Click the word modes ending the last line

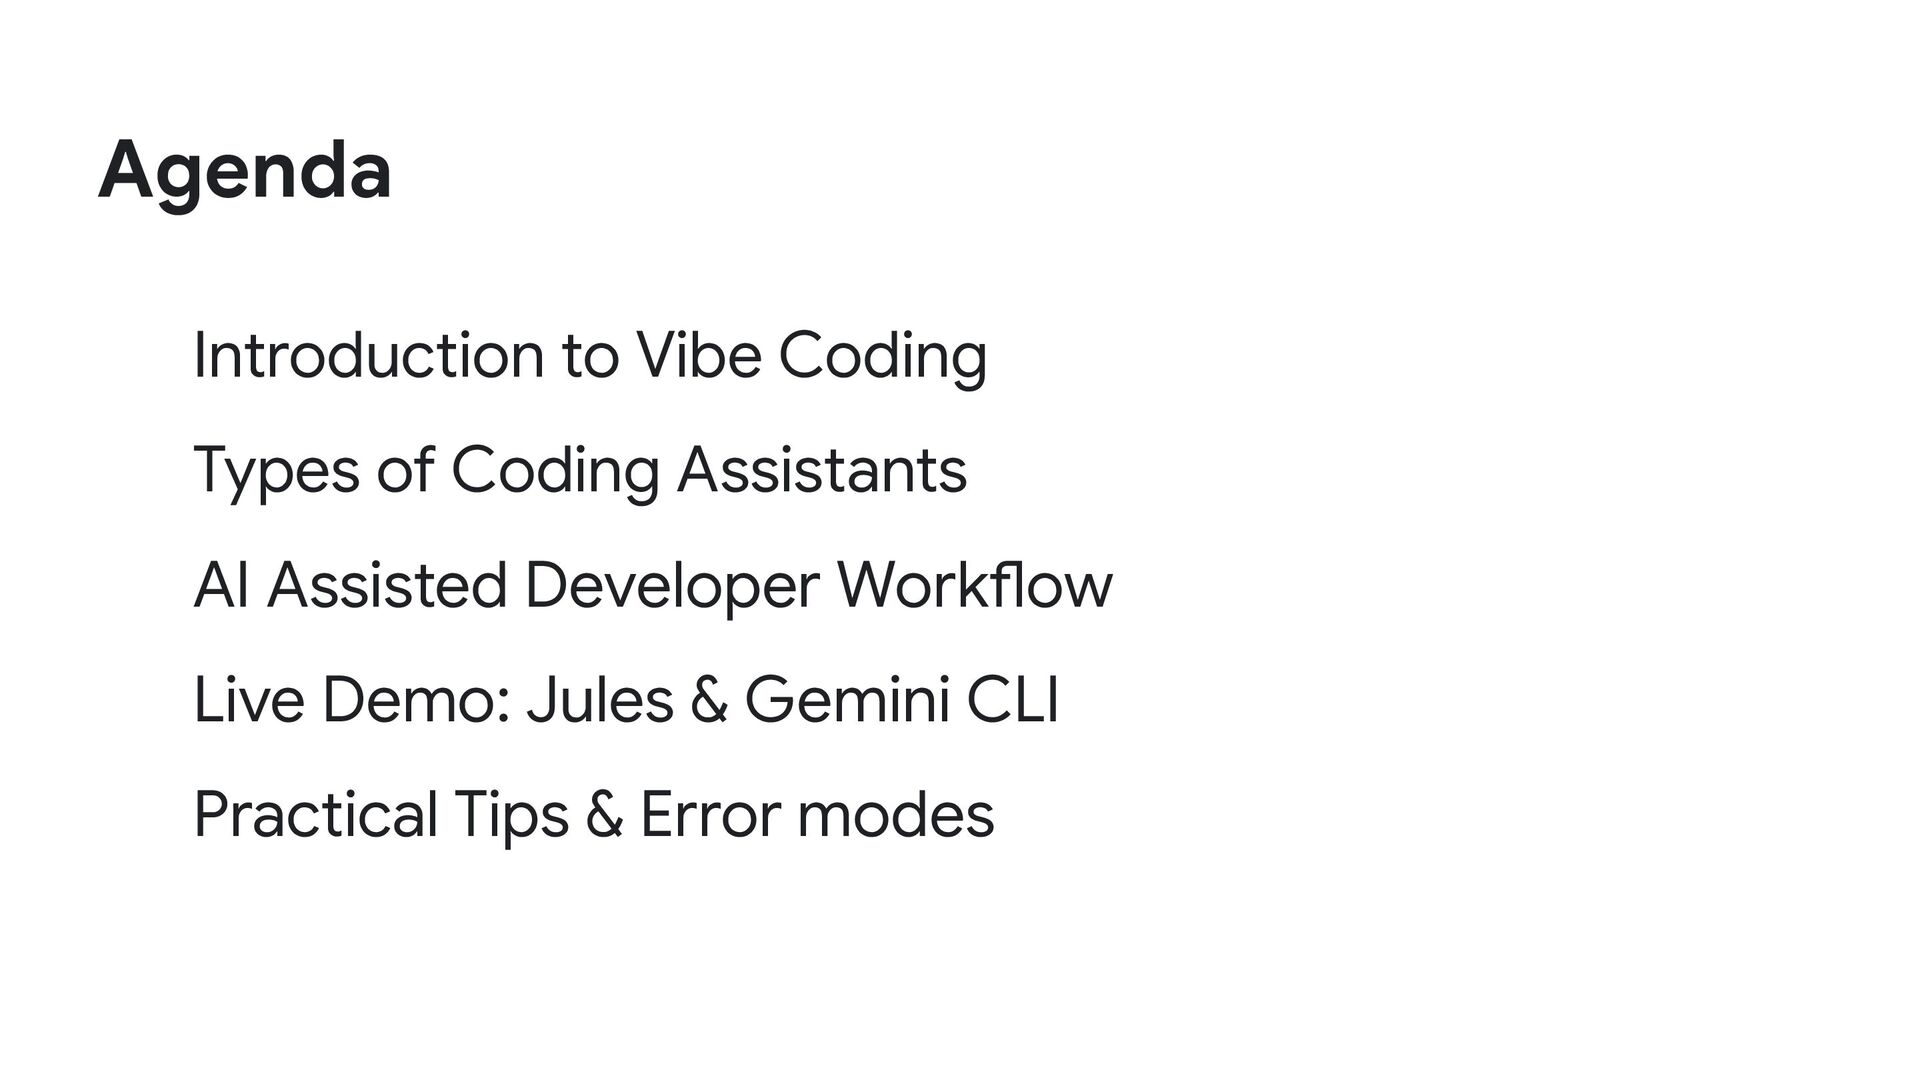point(895,814)
